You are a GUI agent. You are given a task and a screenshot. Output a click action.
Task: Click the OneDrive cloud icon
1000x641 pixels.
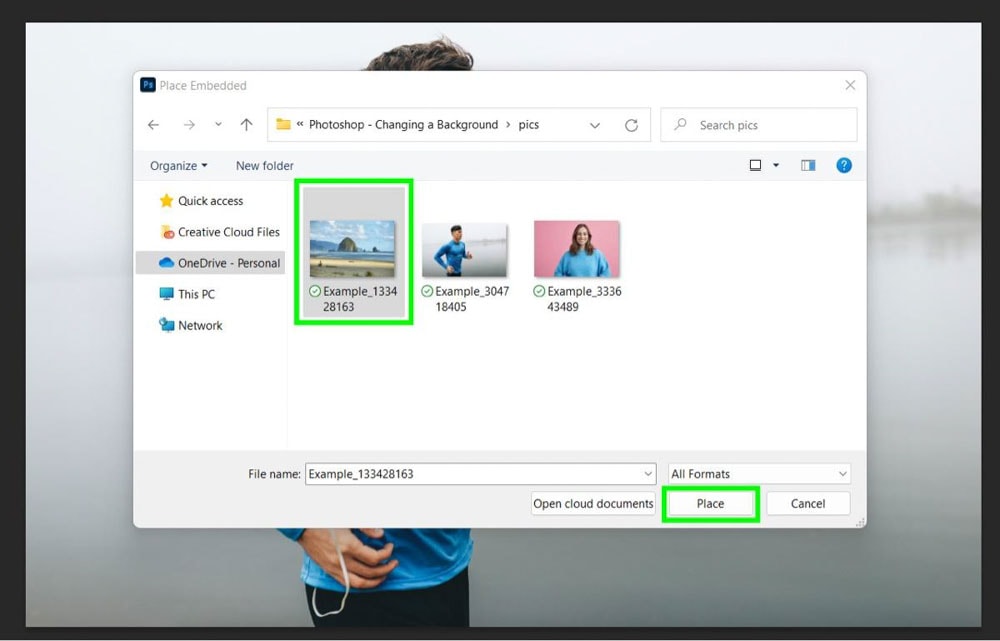tap(166, 263)
